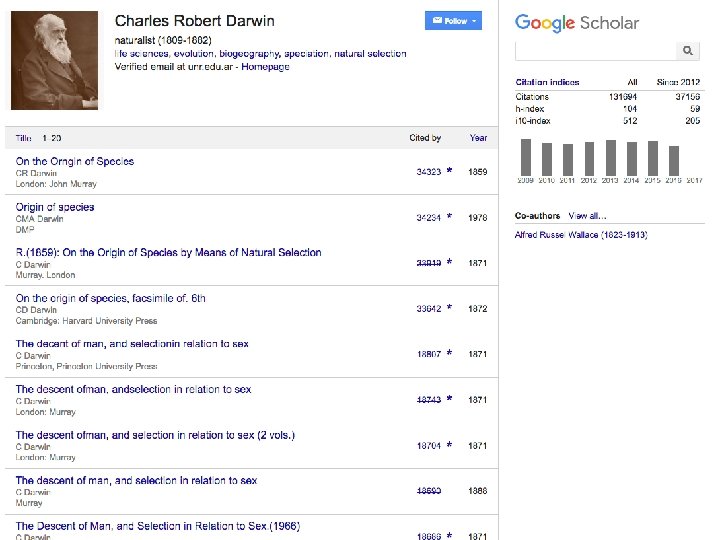The height and width of the screenshot is (540, 720).
Task: Click the 'View all...' co-authors link
Action: point(587,216)
